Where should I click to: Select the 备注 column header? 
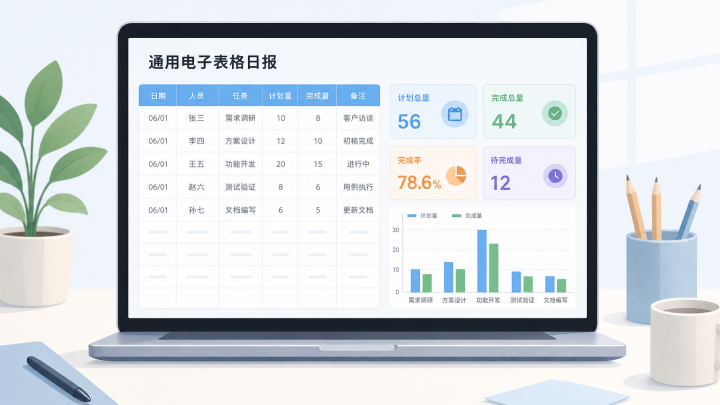(x=358, y=96)
